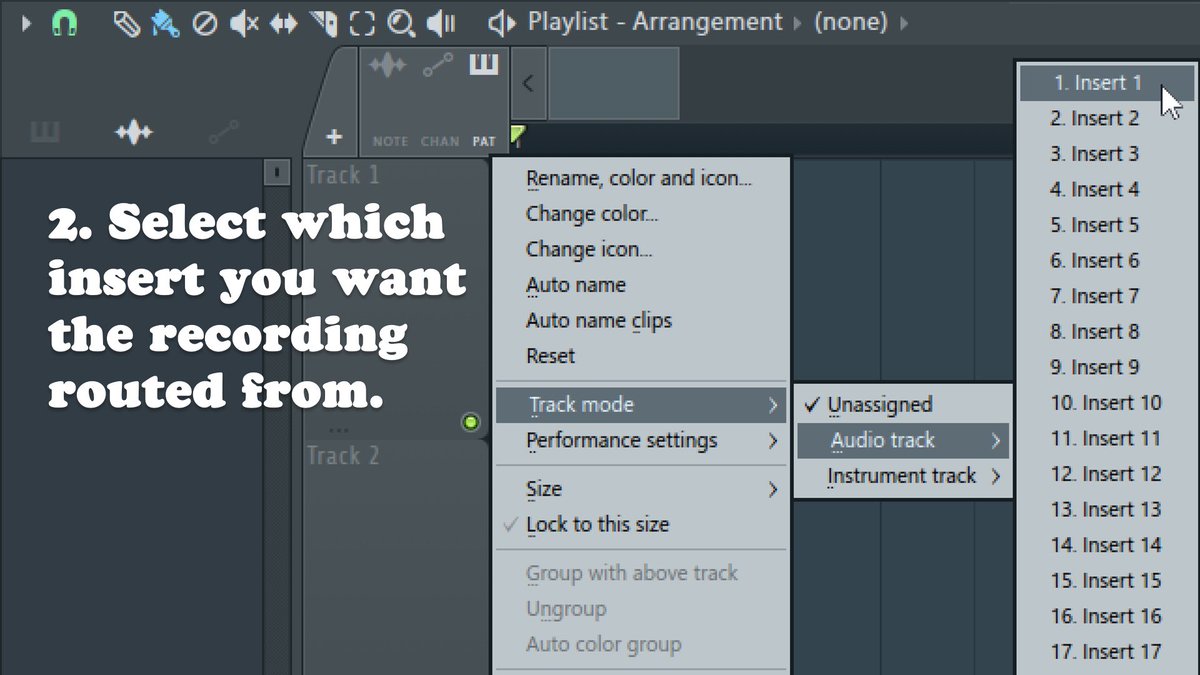1200x675 pixels.
Task: Expand the Instrument track submenu
Action: (x=903, y=476)
